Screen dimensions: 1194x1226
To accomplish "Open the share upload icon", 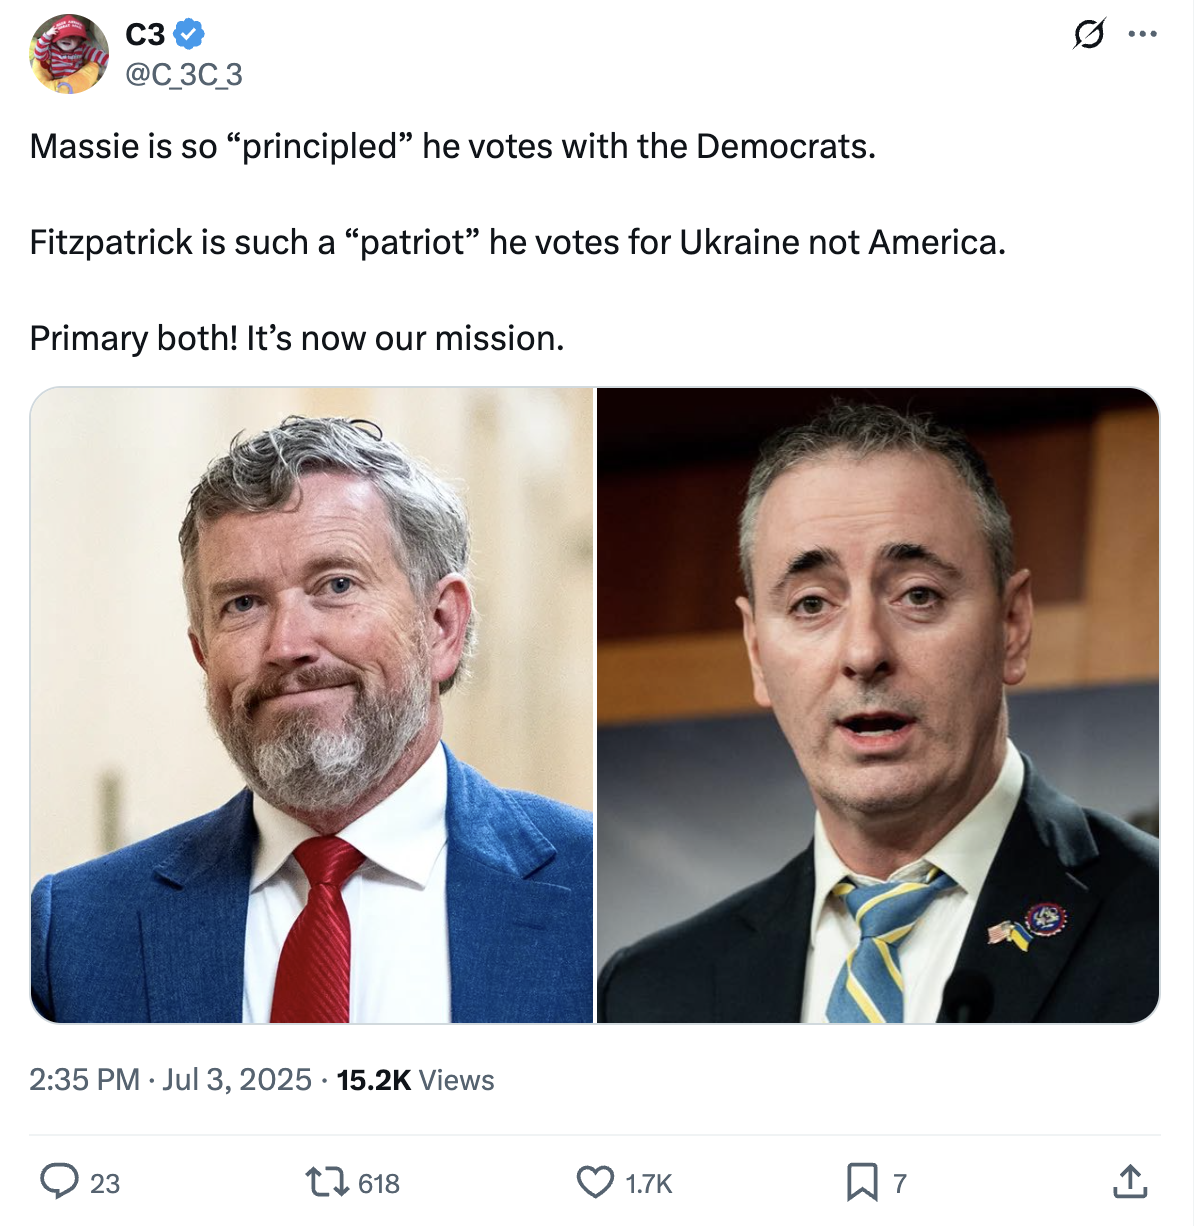I will point(1130,1181).
